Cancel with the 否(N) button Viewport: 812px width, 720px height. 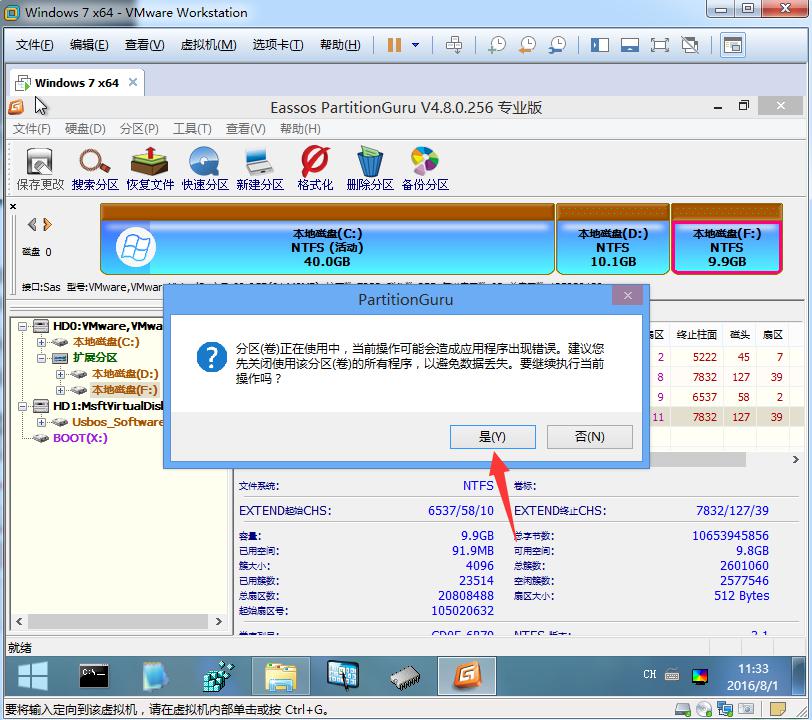point(589,437)
